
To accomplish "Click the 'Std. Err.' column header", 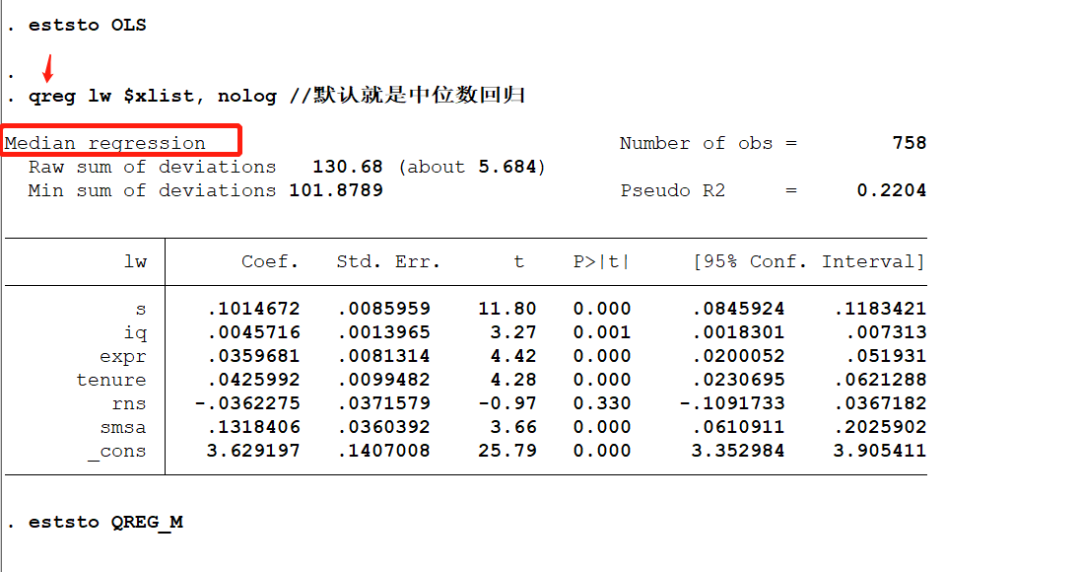I will pyautogui.click(x=388, y=262).
